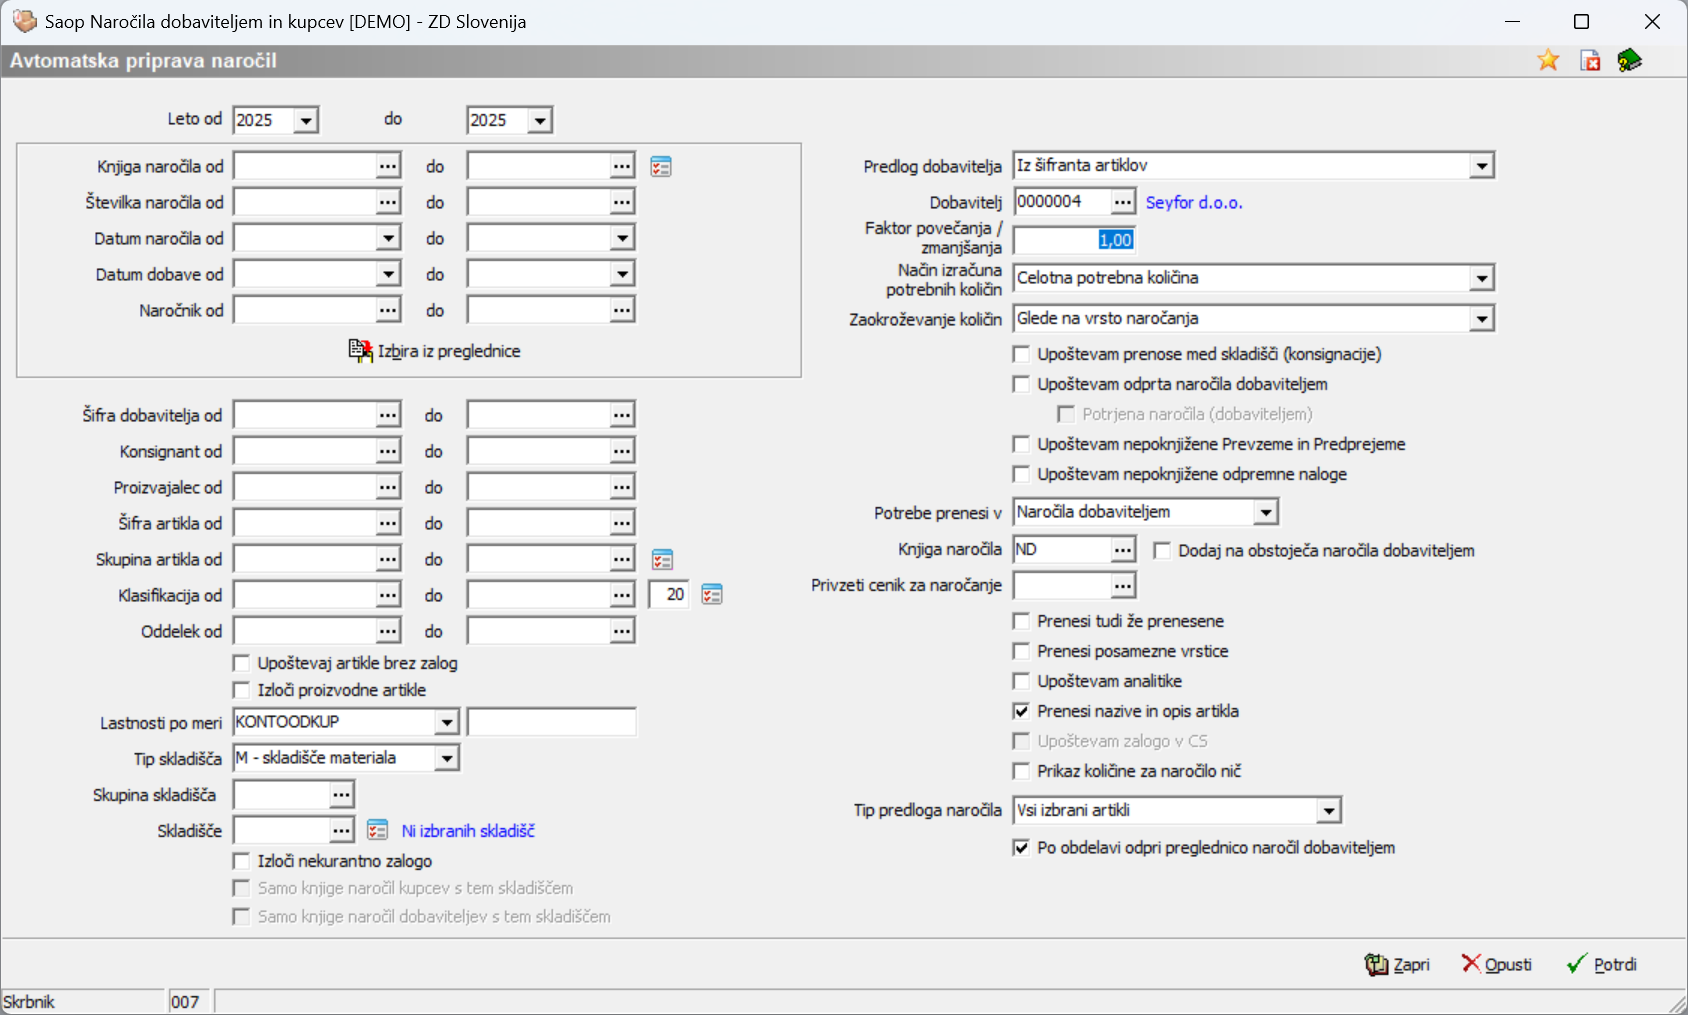The height and width of the screenshot is (1015, 1688).
Task: Click the Klasifikacija level field showing 20
Action: coord(669,595)
